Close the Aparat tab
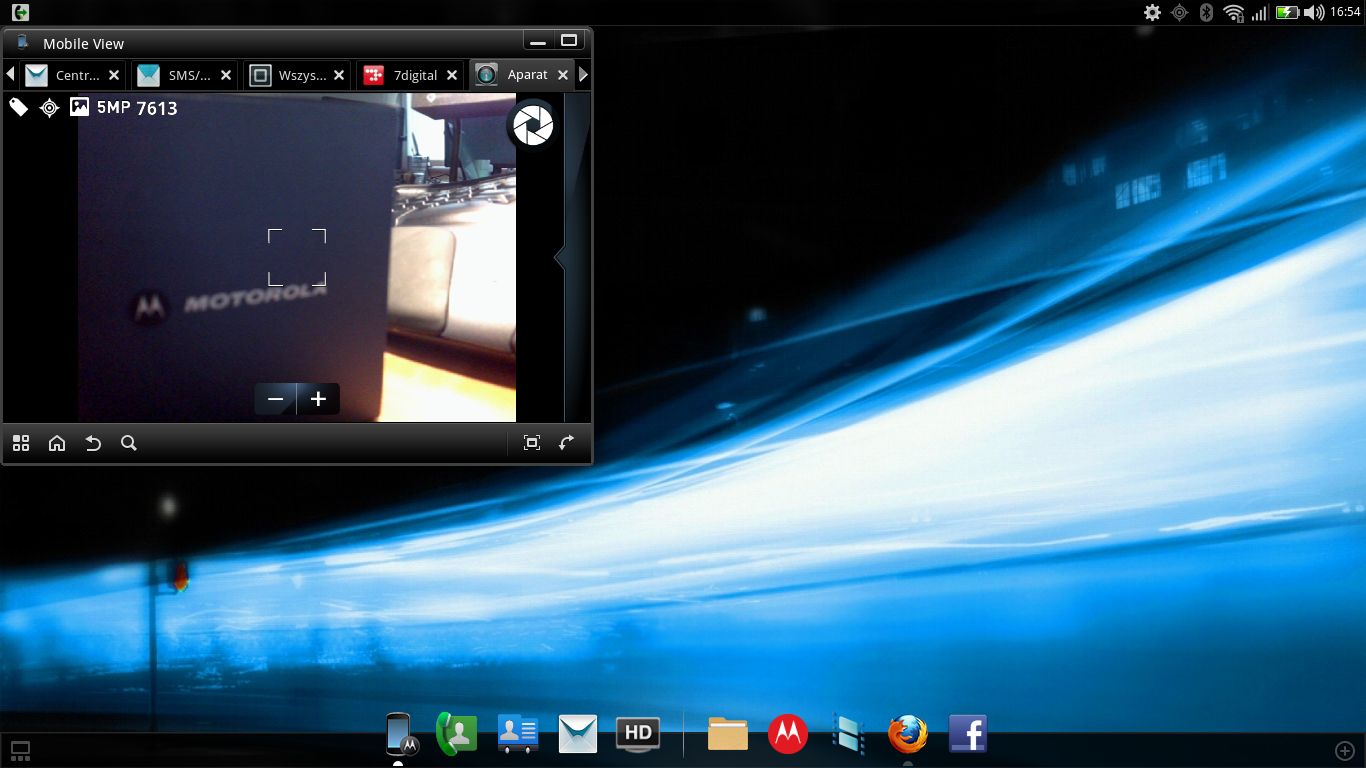 tap(563, 75)
